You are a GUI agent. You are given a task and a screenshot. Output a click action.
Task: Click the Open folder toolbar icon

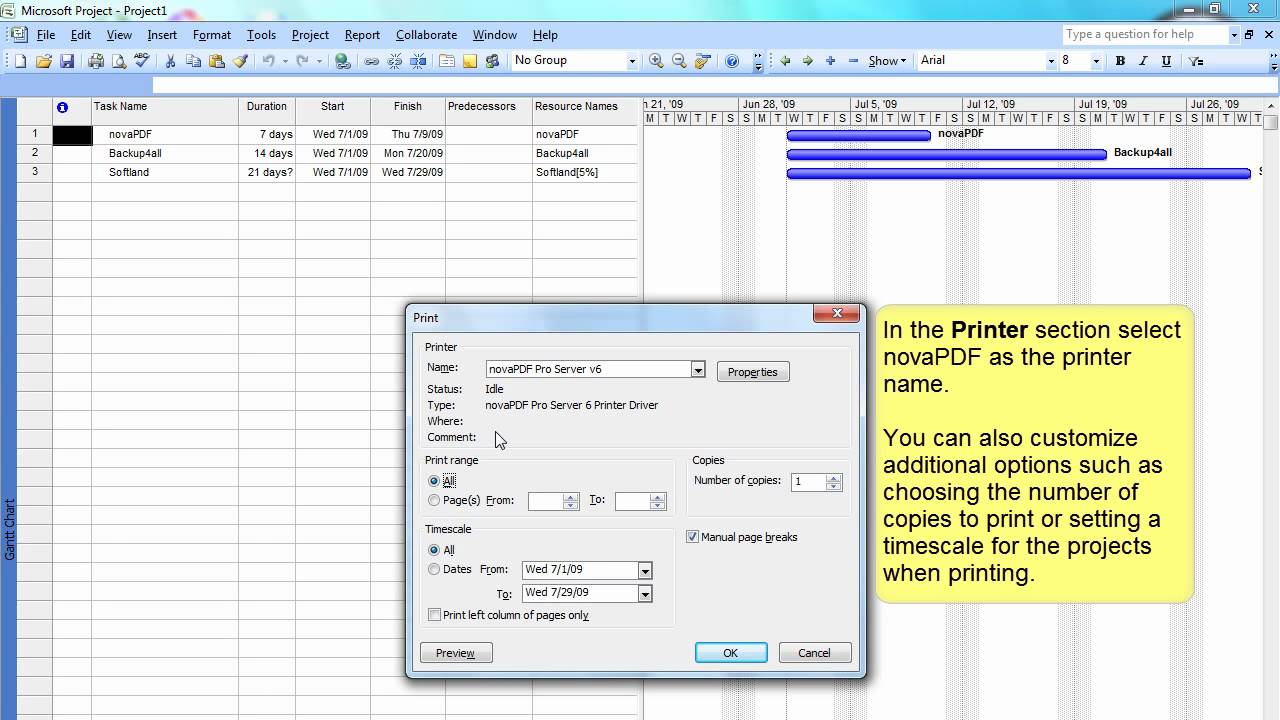coord(44,61)
